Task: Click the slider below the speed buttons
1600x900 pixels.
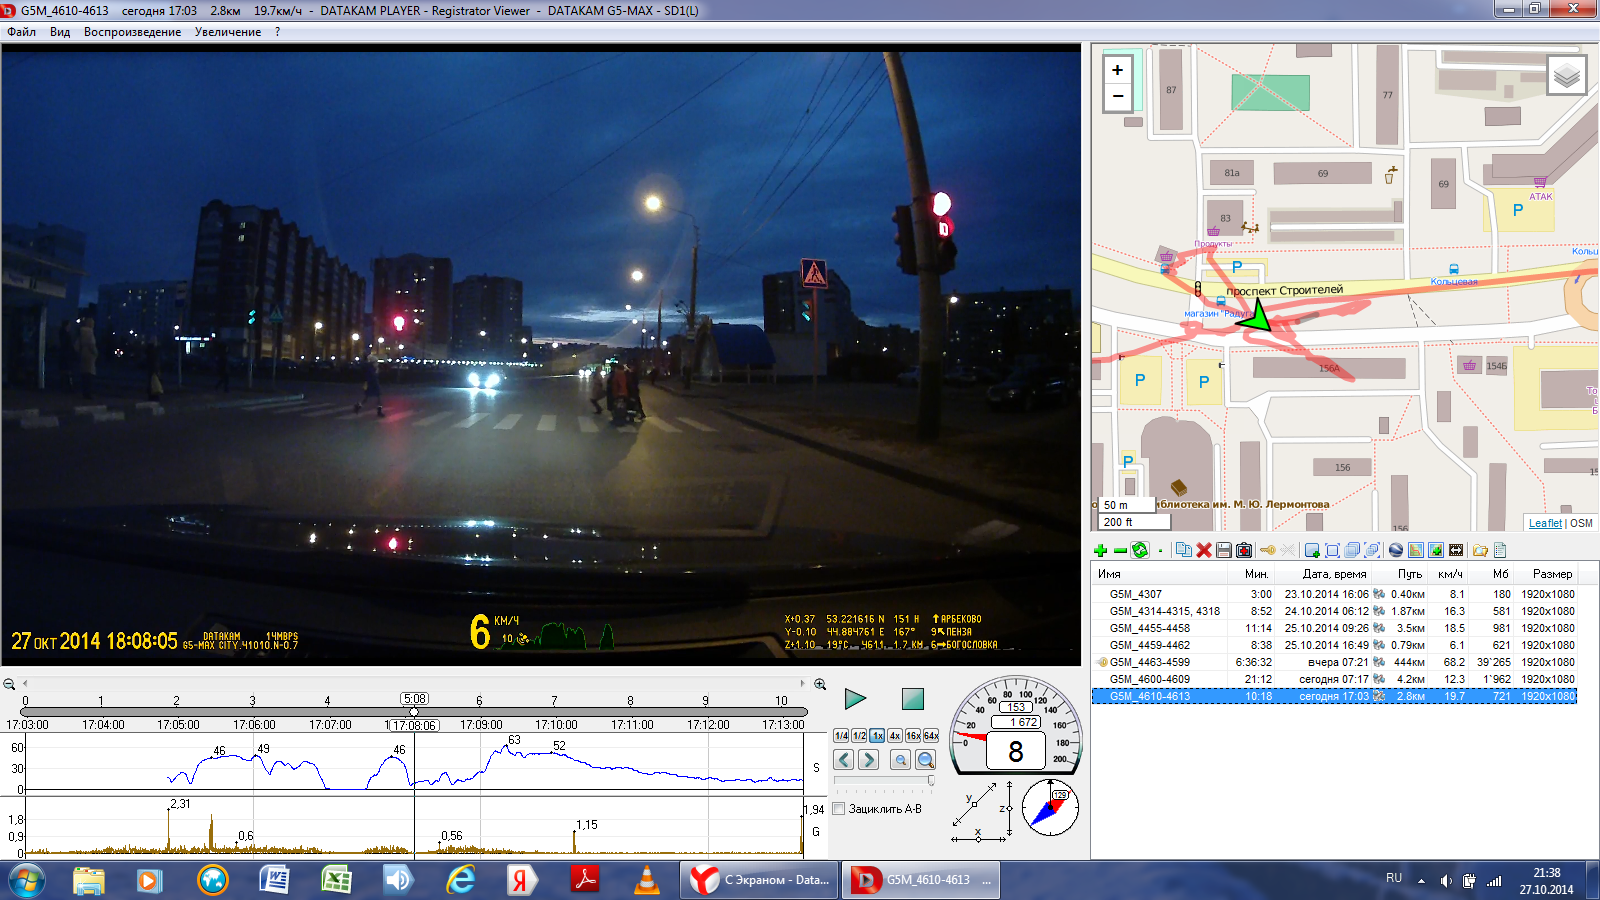Action: pyautogui.click(x=884, y=780)
